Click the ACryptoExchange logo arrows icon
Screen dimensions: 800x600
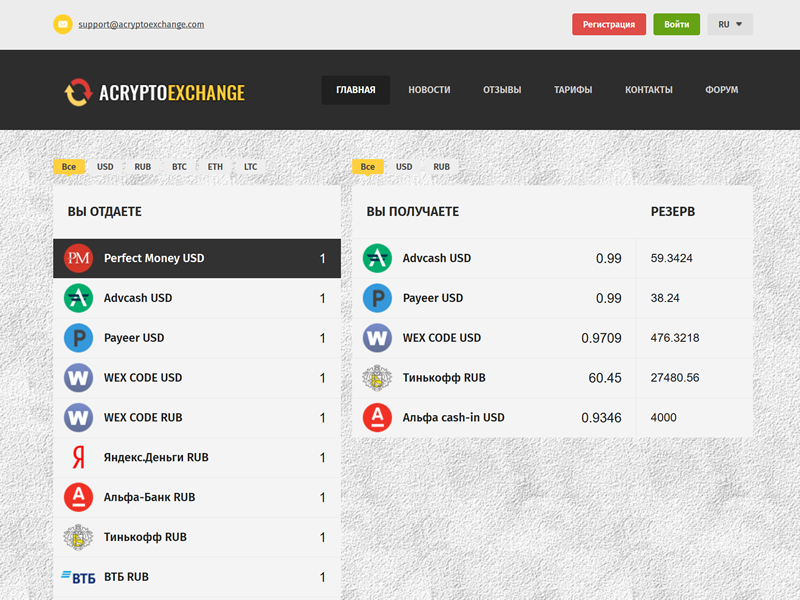click(x=78, y=92)
